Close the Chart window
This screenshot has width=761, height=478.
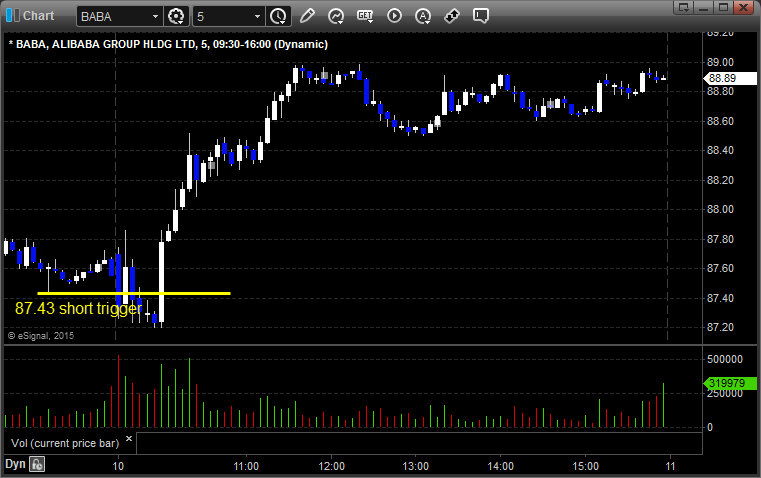click(x=743, y=7)
